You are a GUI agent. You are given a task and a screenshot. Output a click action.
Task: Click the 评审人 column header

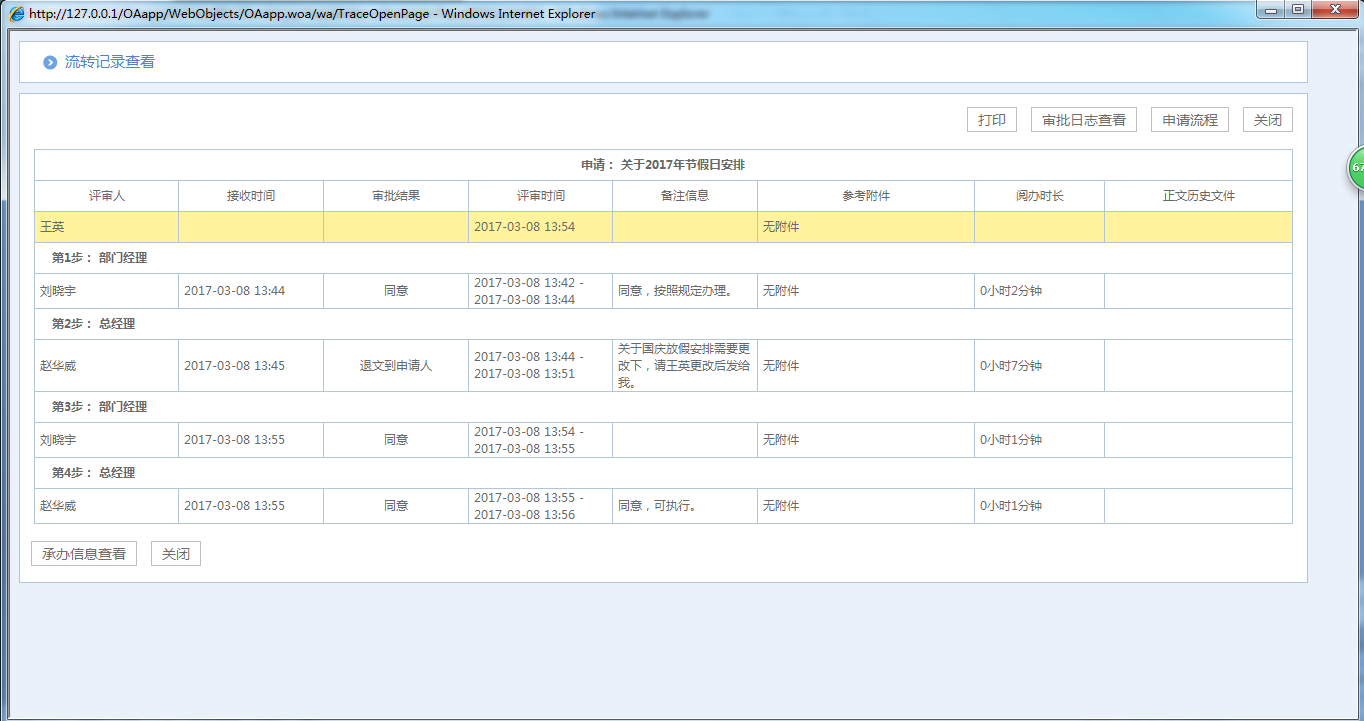pyautogui.click(x=107, y=196)
